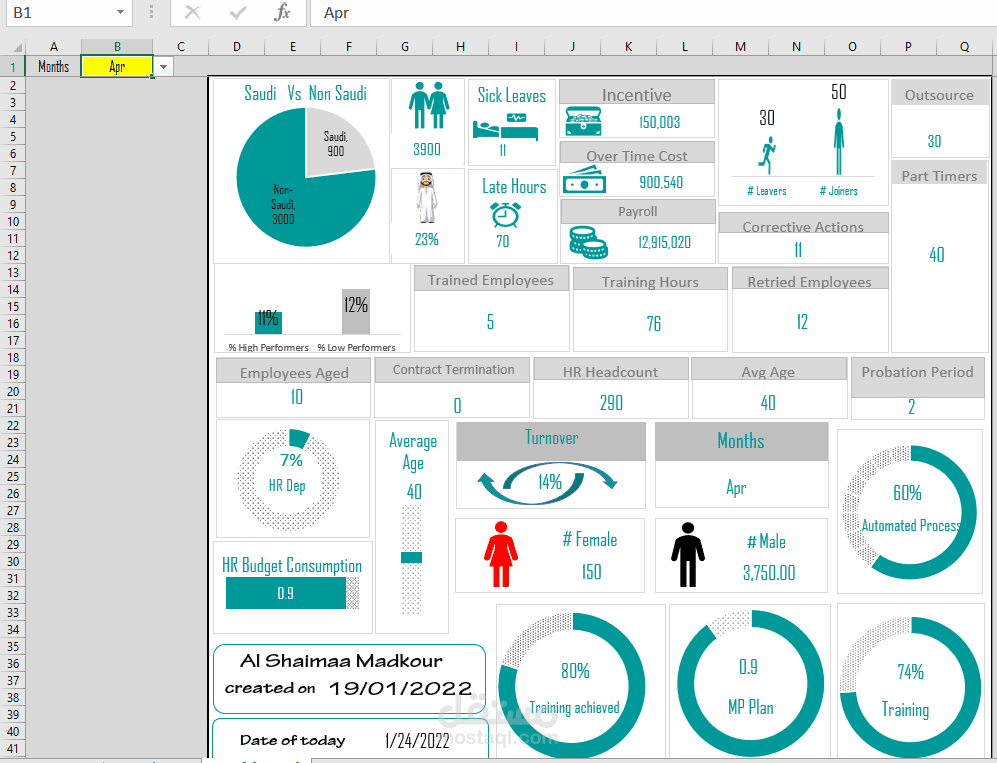Select row 10 header

click(x=13, y=221)
